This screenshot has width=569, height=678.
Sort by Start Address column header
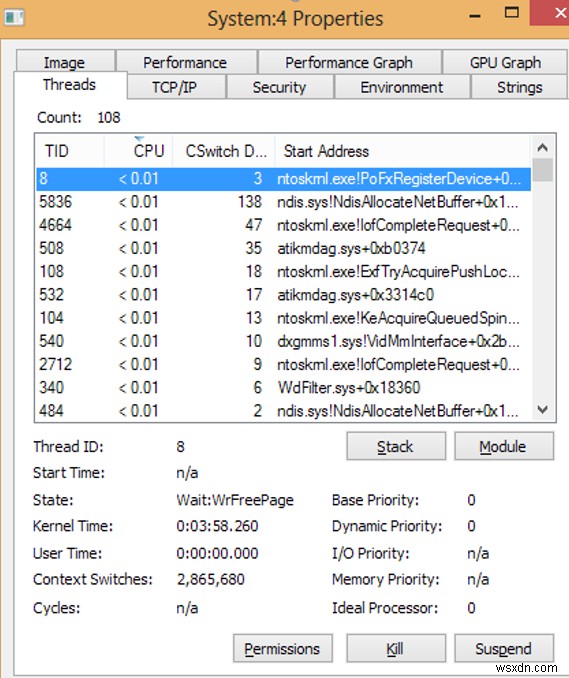[402, 151]
